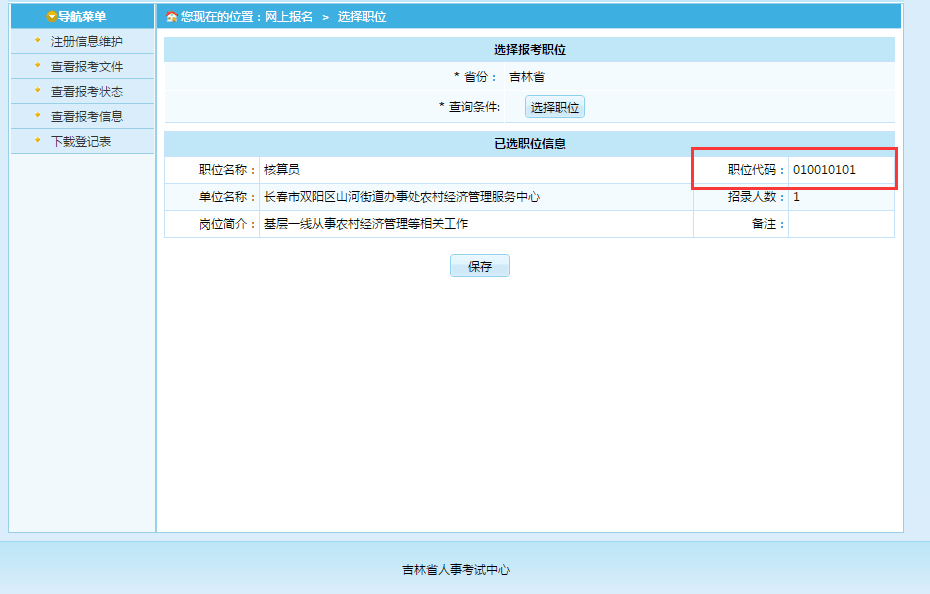
Task: Click the 单位名称 label
Action: point(227,197)
